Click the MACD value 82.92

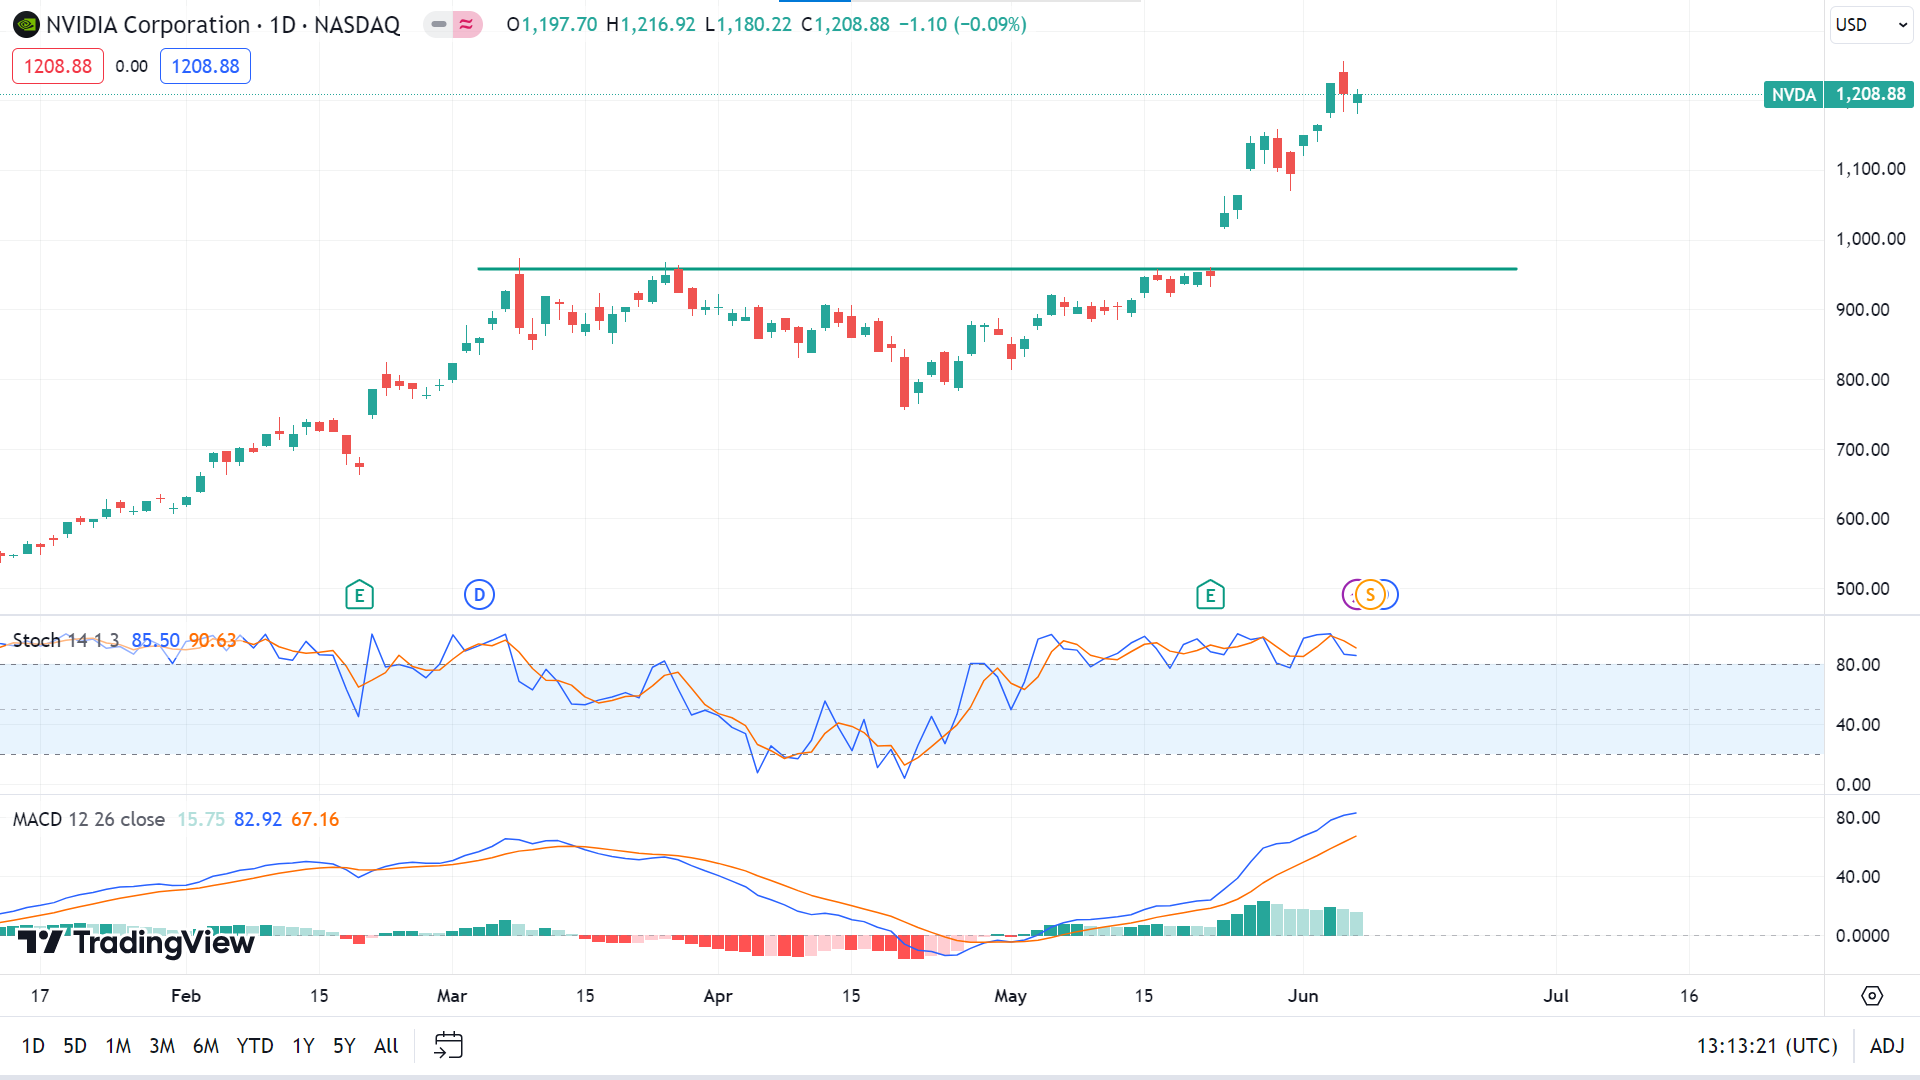[258, 819]
